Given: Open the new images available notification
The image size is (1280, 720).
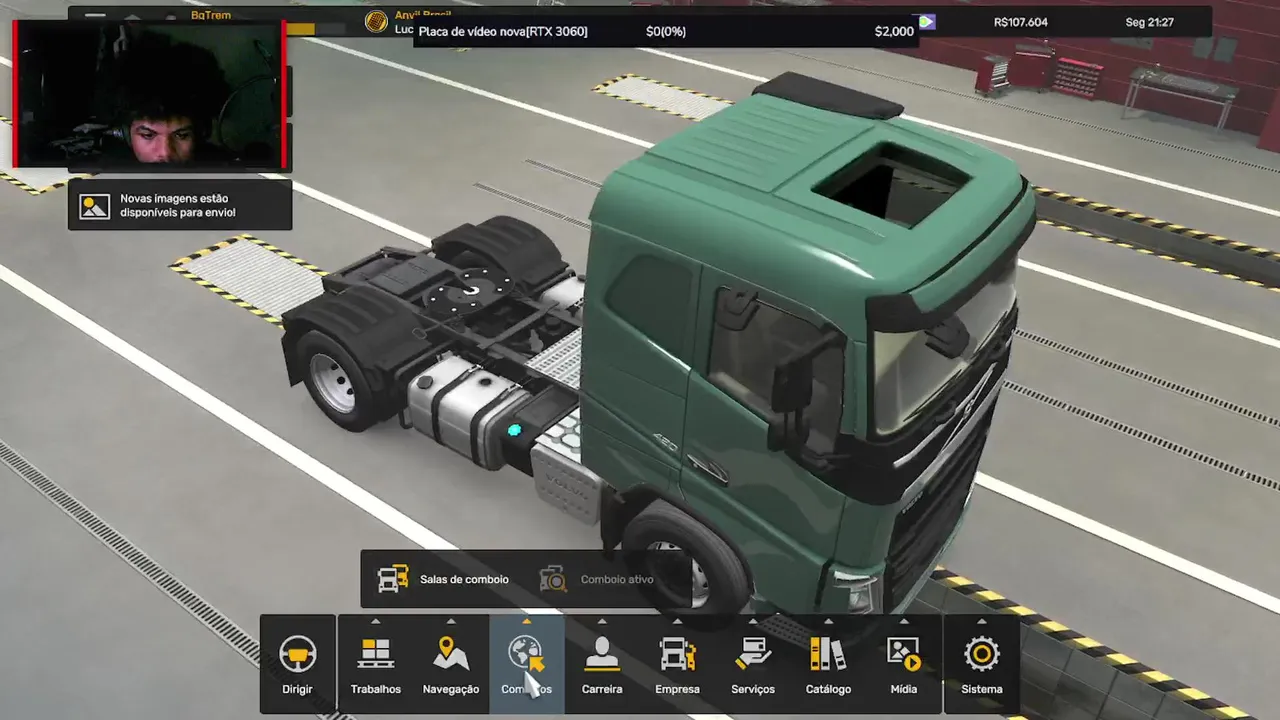Looking at the screenshot, I should 180,206.
